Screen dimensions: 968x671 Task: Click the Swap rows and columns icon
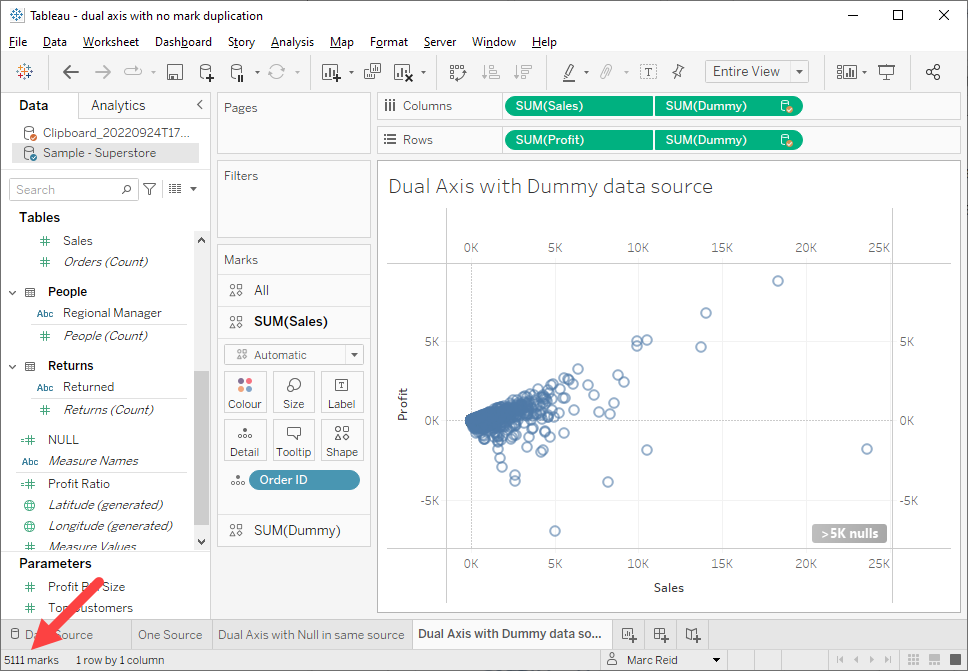(458, 72)
